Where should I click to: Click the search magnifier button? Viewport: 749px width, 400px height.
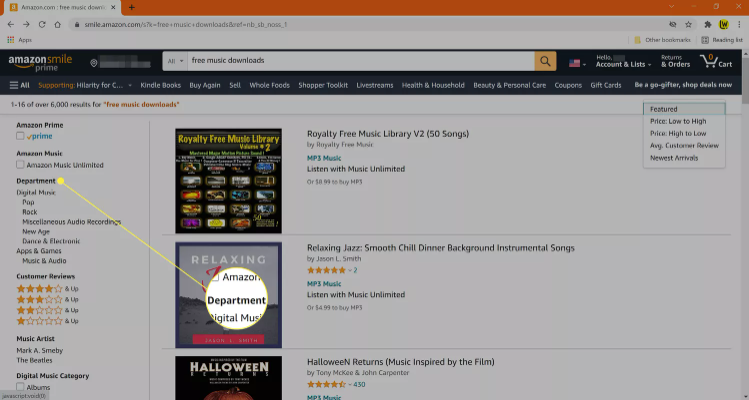coord(545,61)
